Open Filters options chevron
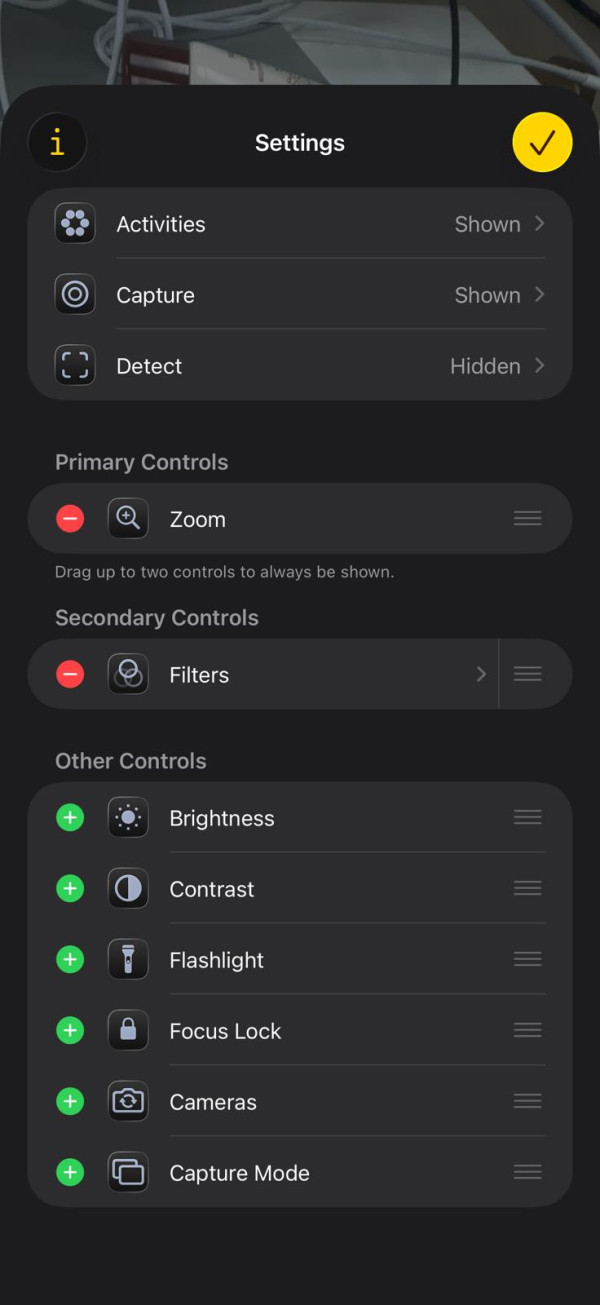Image resolution: width=600 pixels, height=1305 pixels. click(481, 675)
